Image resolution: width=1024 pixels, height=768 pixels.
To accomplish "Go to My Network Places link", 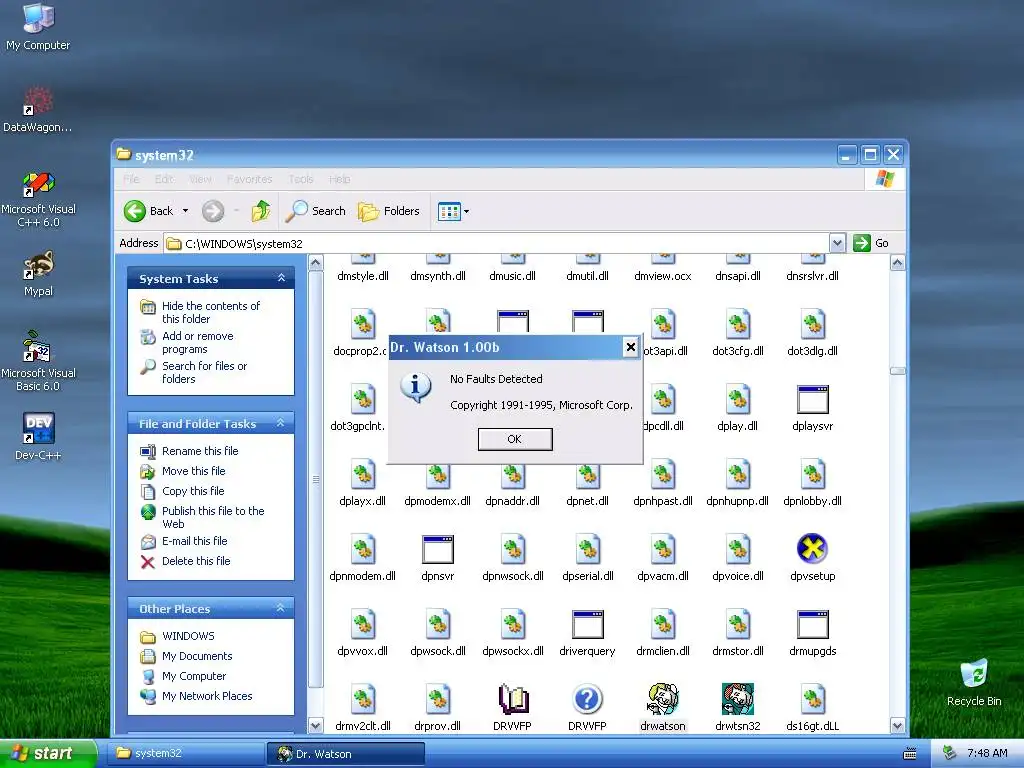I will 206,696.
